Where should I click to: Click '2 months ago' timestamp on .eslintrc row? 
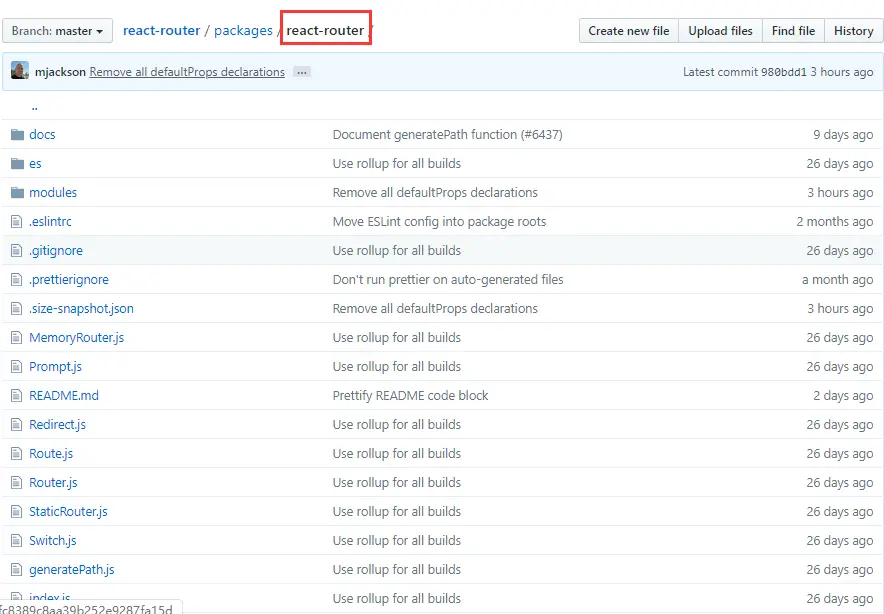[x=834, y=222]
